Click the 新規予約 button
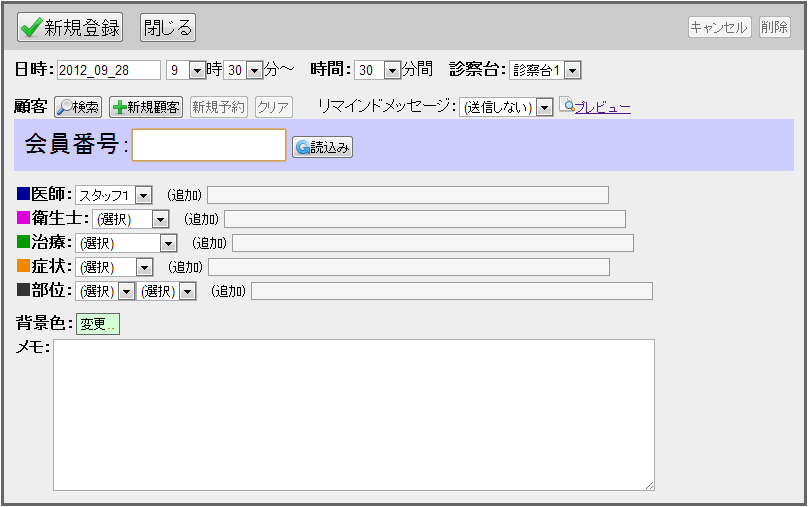 tap(218, 107)
